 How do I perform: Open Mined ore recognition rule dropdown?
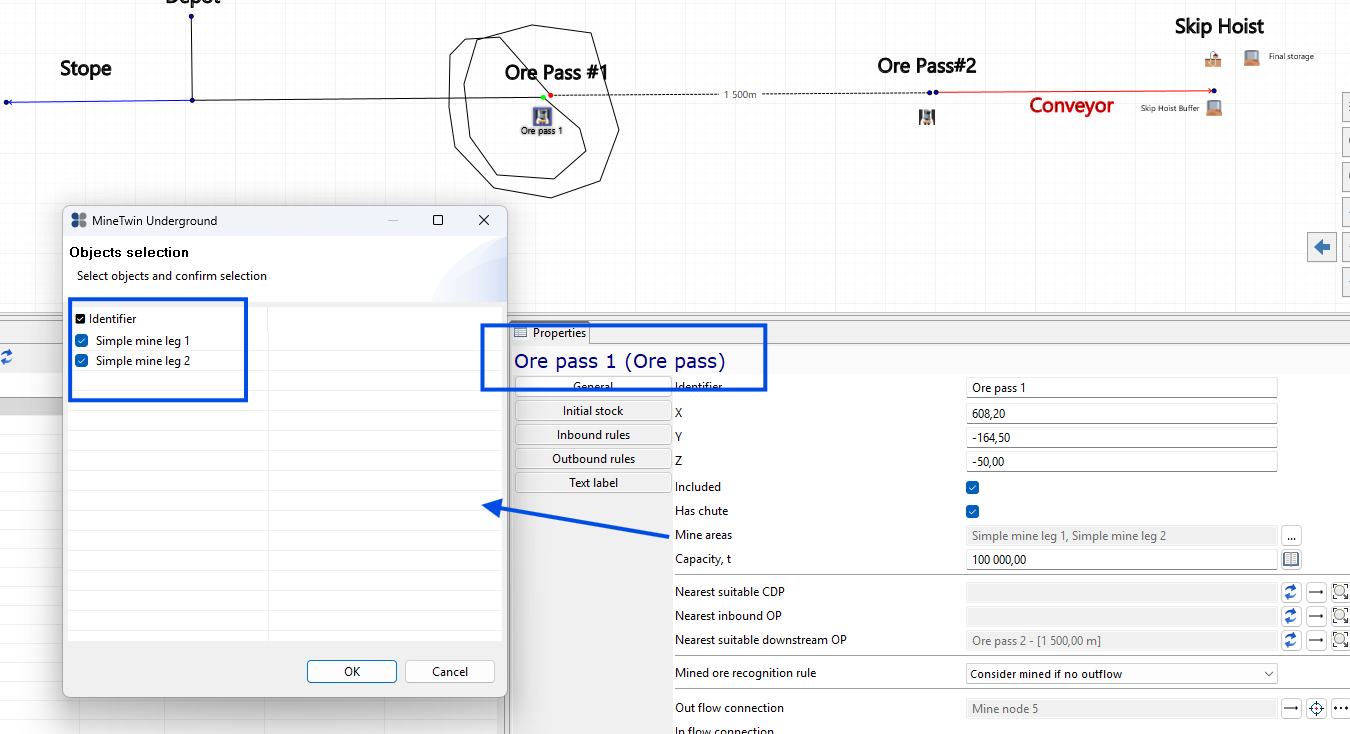[1122, 674]
